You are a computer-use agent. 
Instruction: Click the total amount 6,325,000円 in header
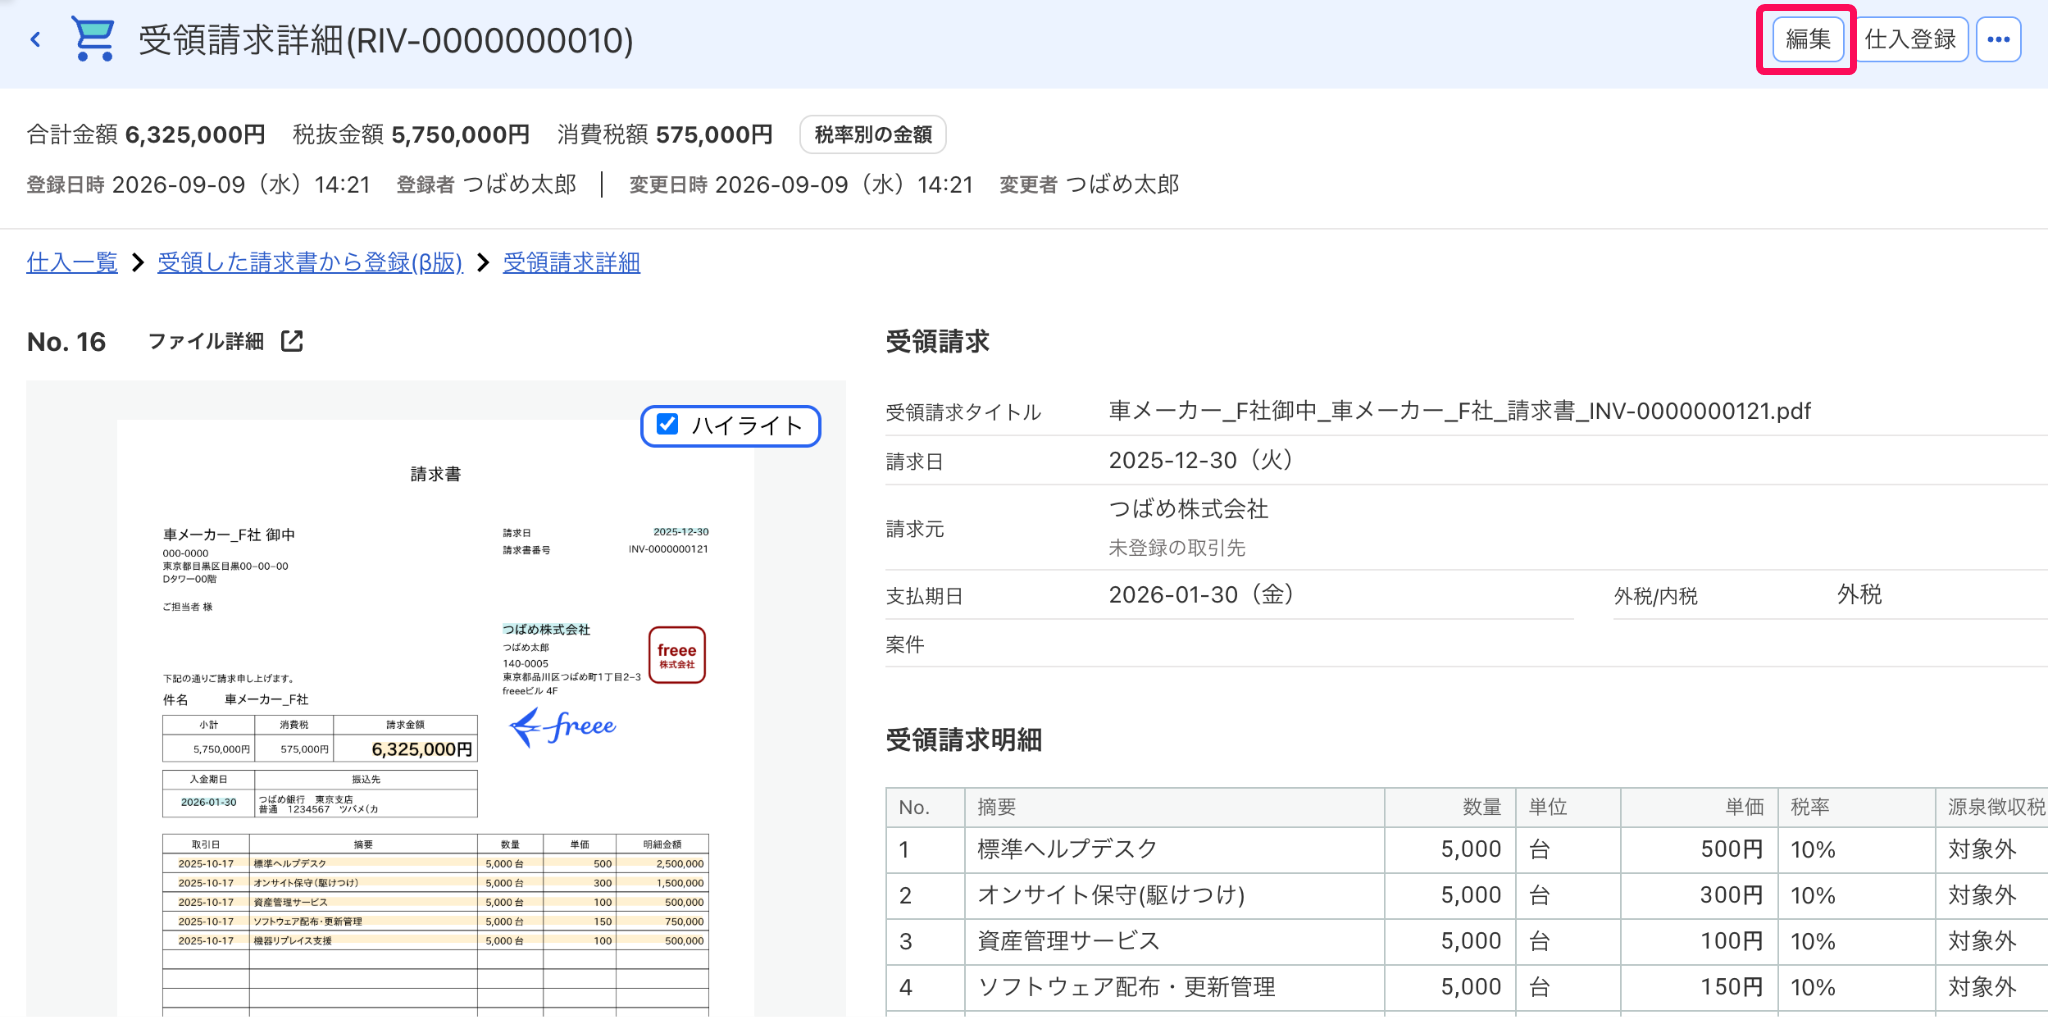pos(195,134)
